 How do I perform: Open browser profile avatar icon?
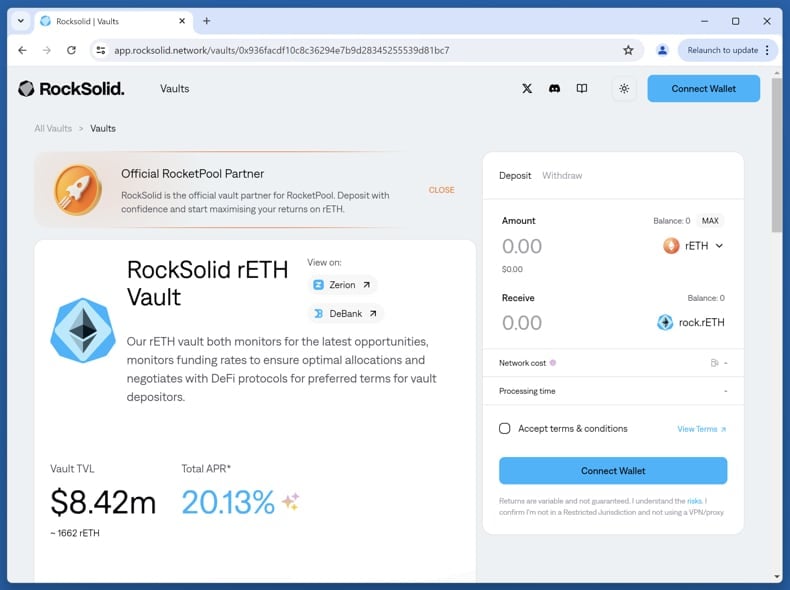tap(662, 50)
